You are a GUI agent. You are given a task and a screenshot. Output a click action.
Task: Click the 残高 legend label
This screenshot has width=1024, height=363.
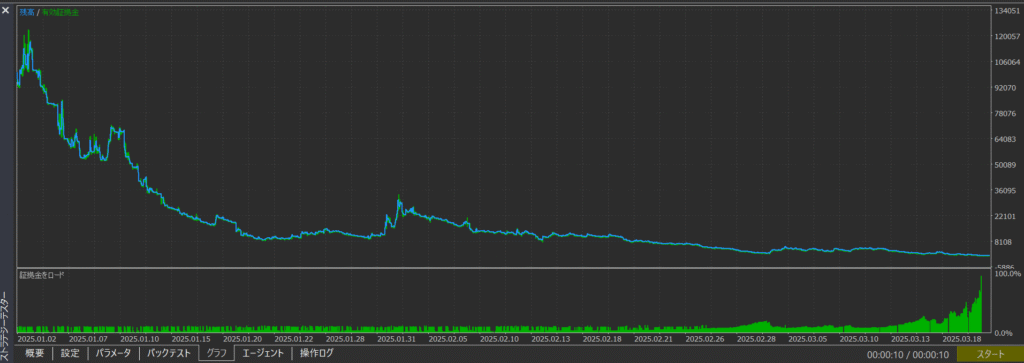pos(26,12)
